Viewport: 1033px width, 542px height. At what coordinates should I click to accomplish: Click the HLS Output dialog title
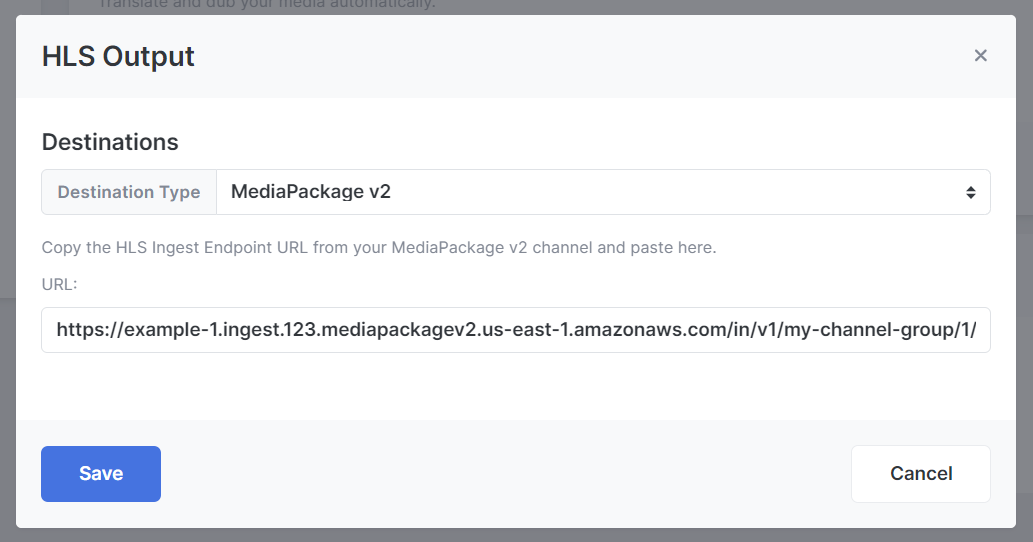[x=118, y=57]
